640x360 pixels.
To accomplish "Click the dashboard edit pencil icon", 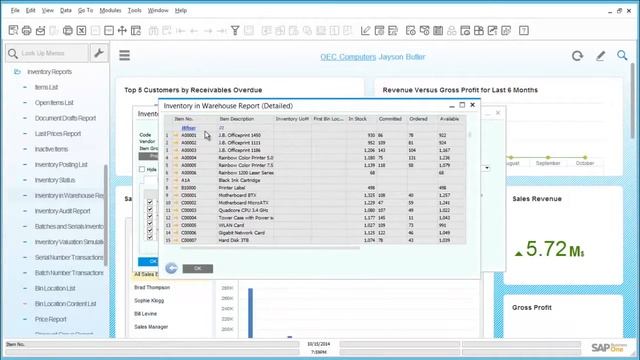I will click(600, 56).
